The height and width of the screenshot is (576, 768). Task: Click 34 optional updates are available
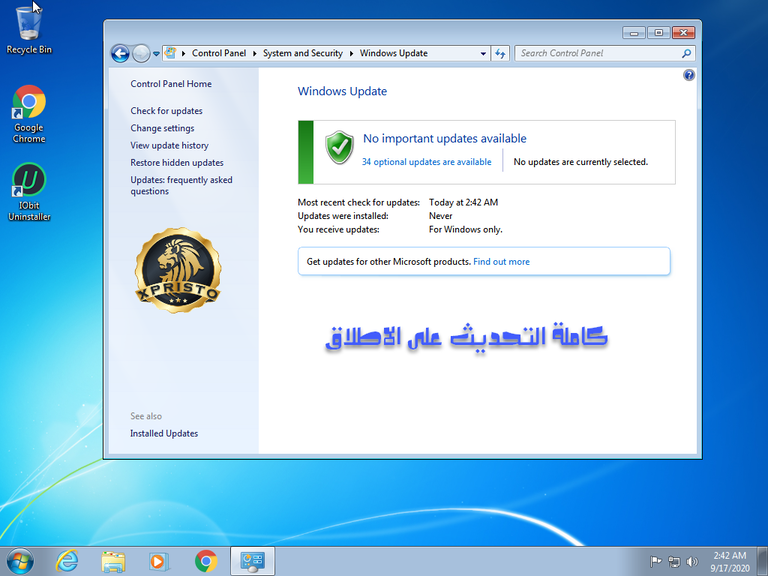tap(427, 162)
